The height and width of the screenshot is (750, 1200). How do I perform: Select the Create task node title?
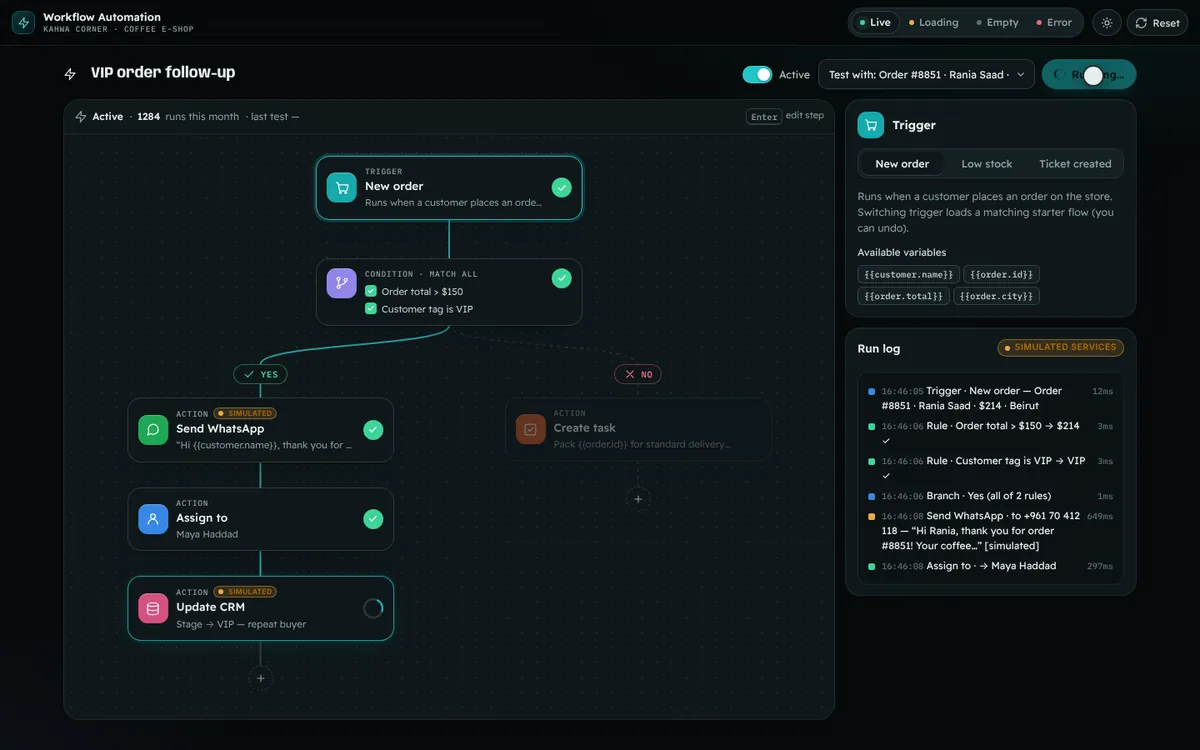[585, 428]
